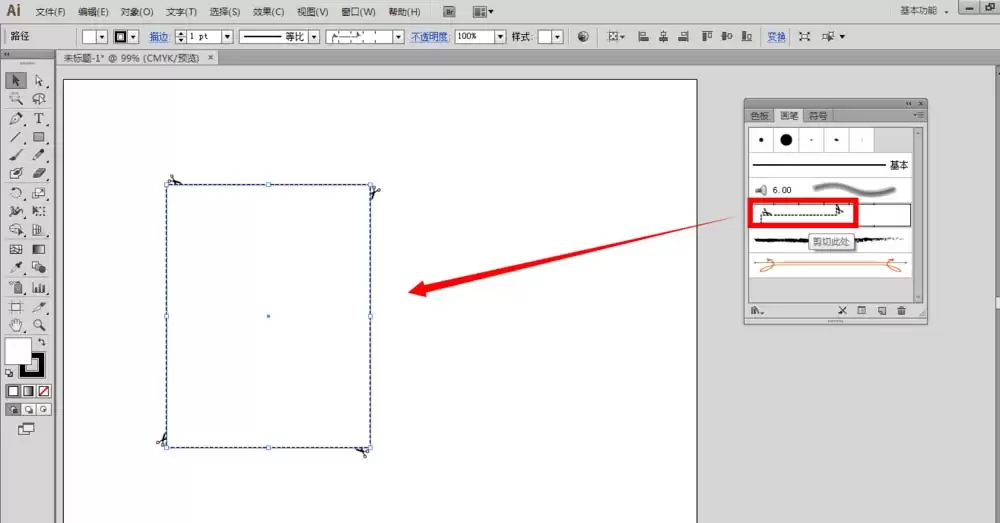The height and width of the screenshot is (523, 1000).
Task: Set fill to None in toolbox
Action: pos(44,391)
